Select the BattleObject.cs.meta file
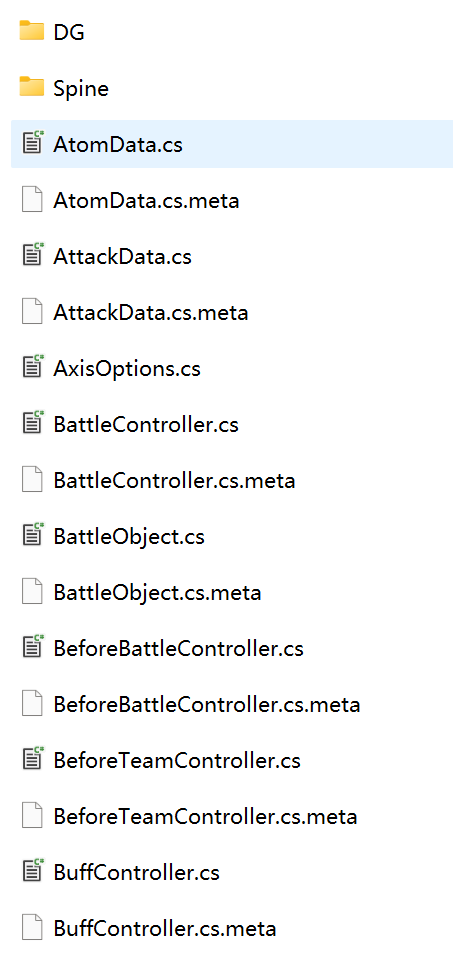Screen dimensions: 453x959 tap(157, 593)
